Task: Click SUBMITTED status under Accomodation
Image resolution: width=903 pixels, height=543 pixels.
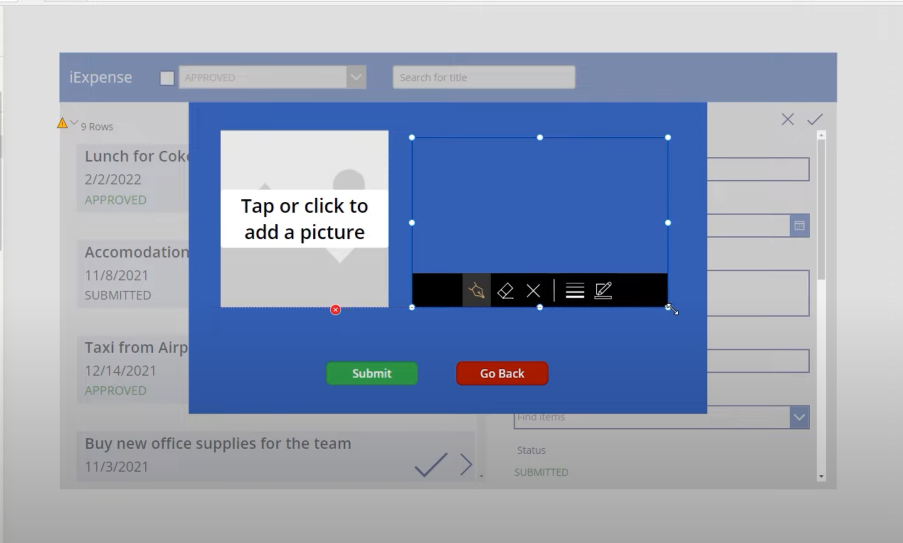Action: (x=118, y=295)
